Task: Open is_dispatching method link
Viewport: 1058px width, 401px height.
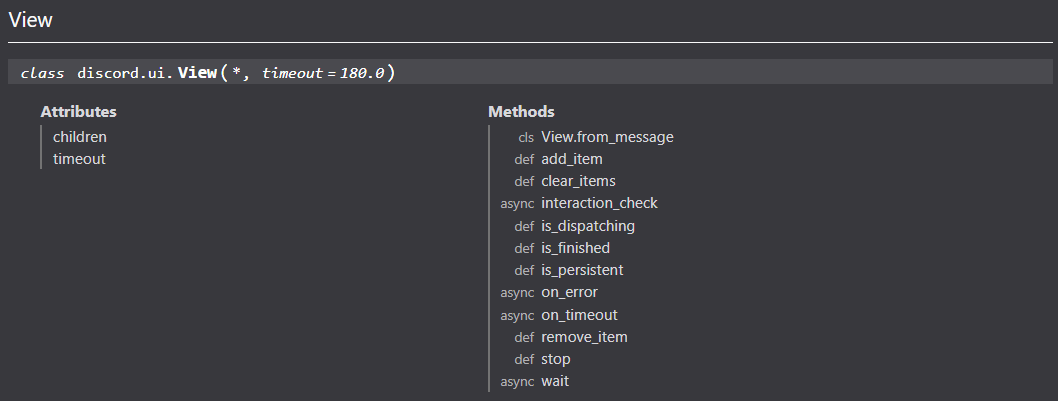Action: (x=588, y=226)
